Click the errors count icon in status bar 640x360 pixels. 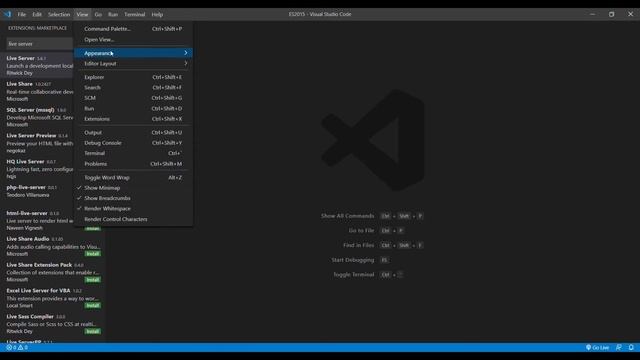tap(9, 348)
